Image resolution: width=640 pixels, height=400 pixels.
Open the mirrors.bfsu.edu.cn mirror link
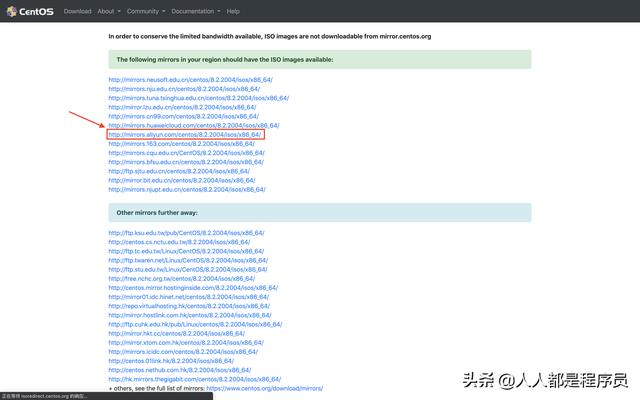click(x=186, y=162)
